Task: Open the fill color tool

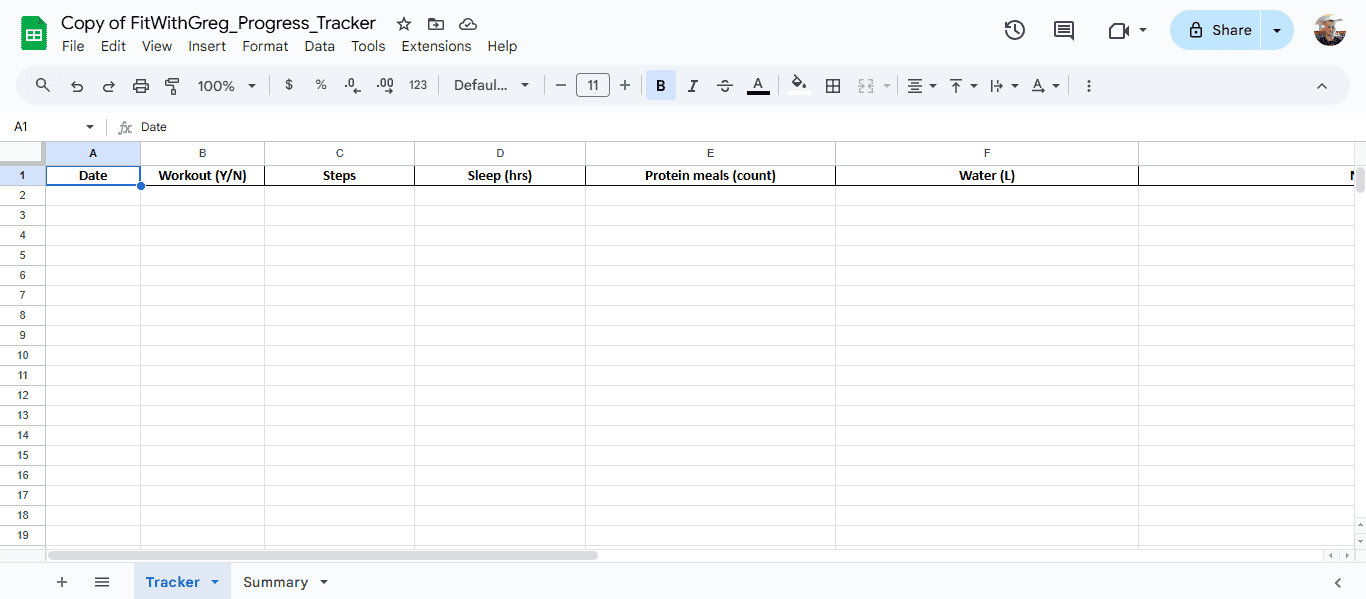Action: point(798,85)
